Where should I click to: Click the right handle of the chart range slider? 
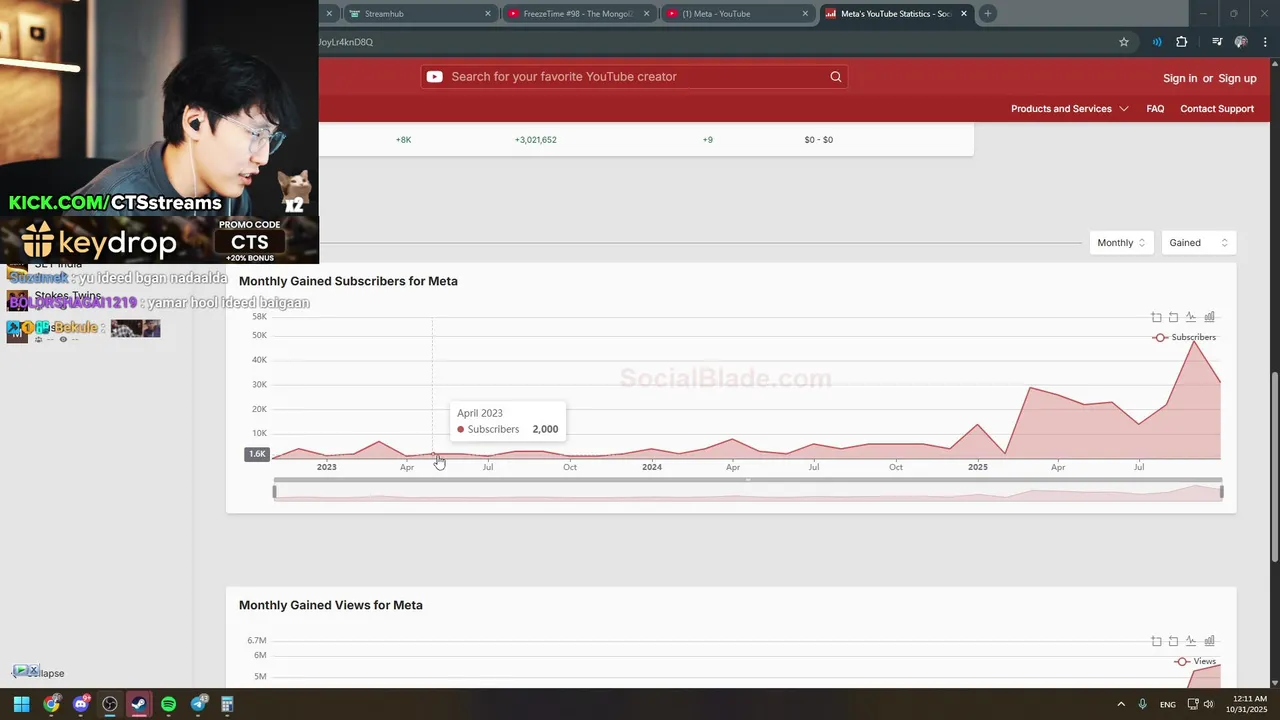1222,491
